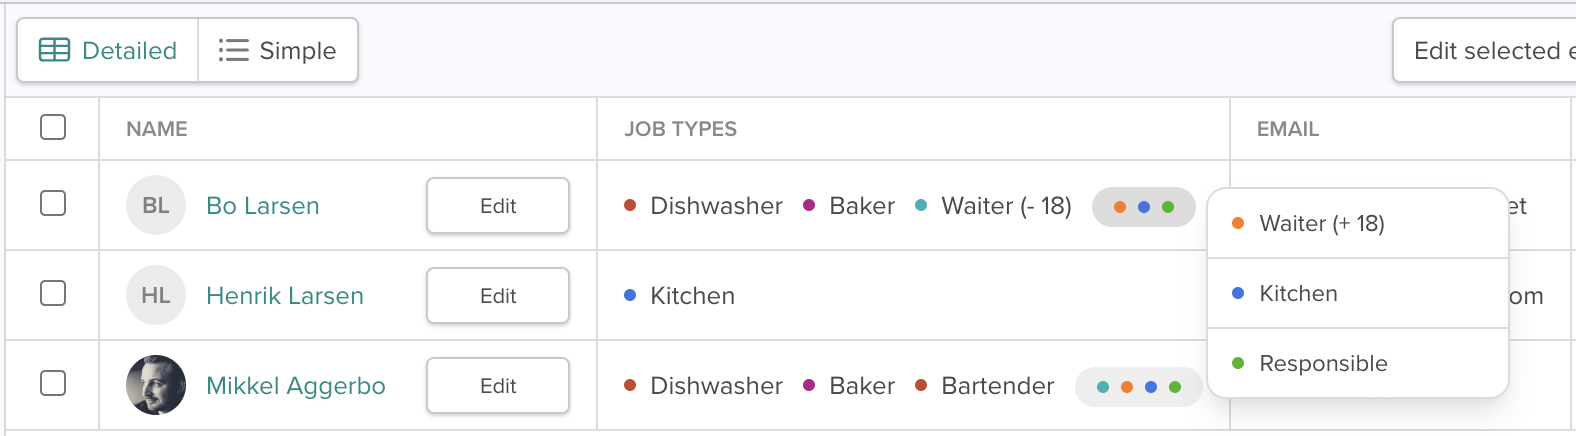Click Bo Larsen's BL avatar

(156, 205)
